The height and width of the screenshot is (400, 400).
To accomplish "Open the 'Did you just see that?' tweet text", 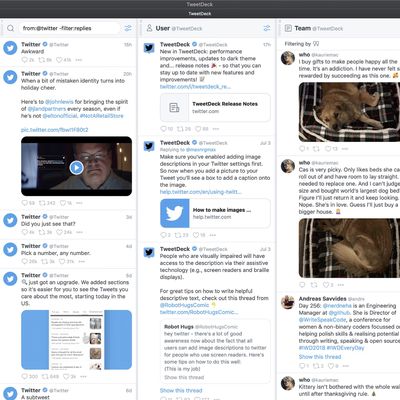I will 48,224.
